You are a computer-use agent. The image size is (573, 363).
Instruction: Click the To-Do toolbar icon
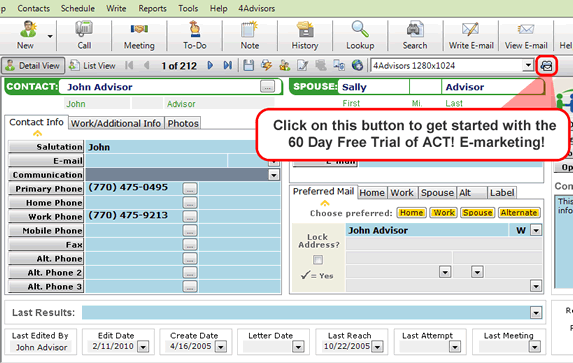click(195, 29)
